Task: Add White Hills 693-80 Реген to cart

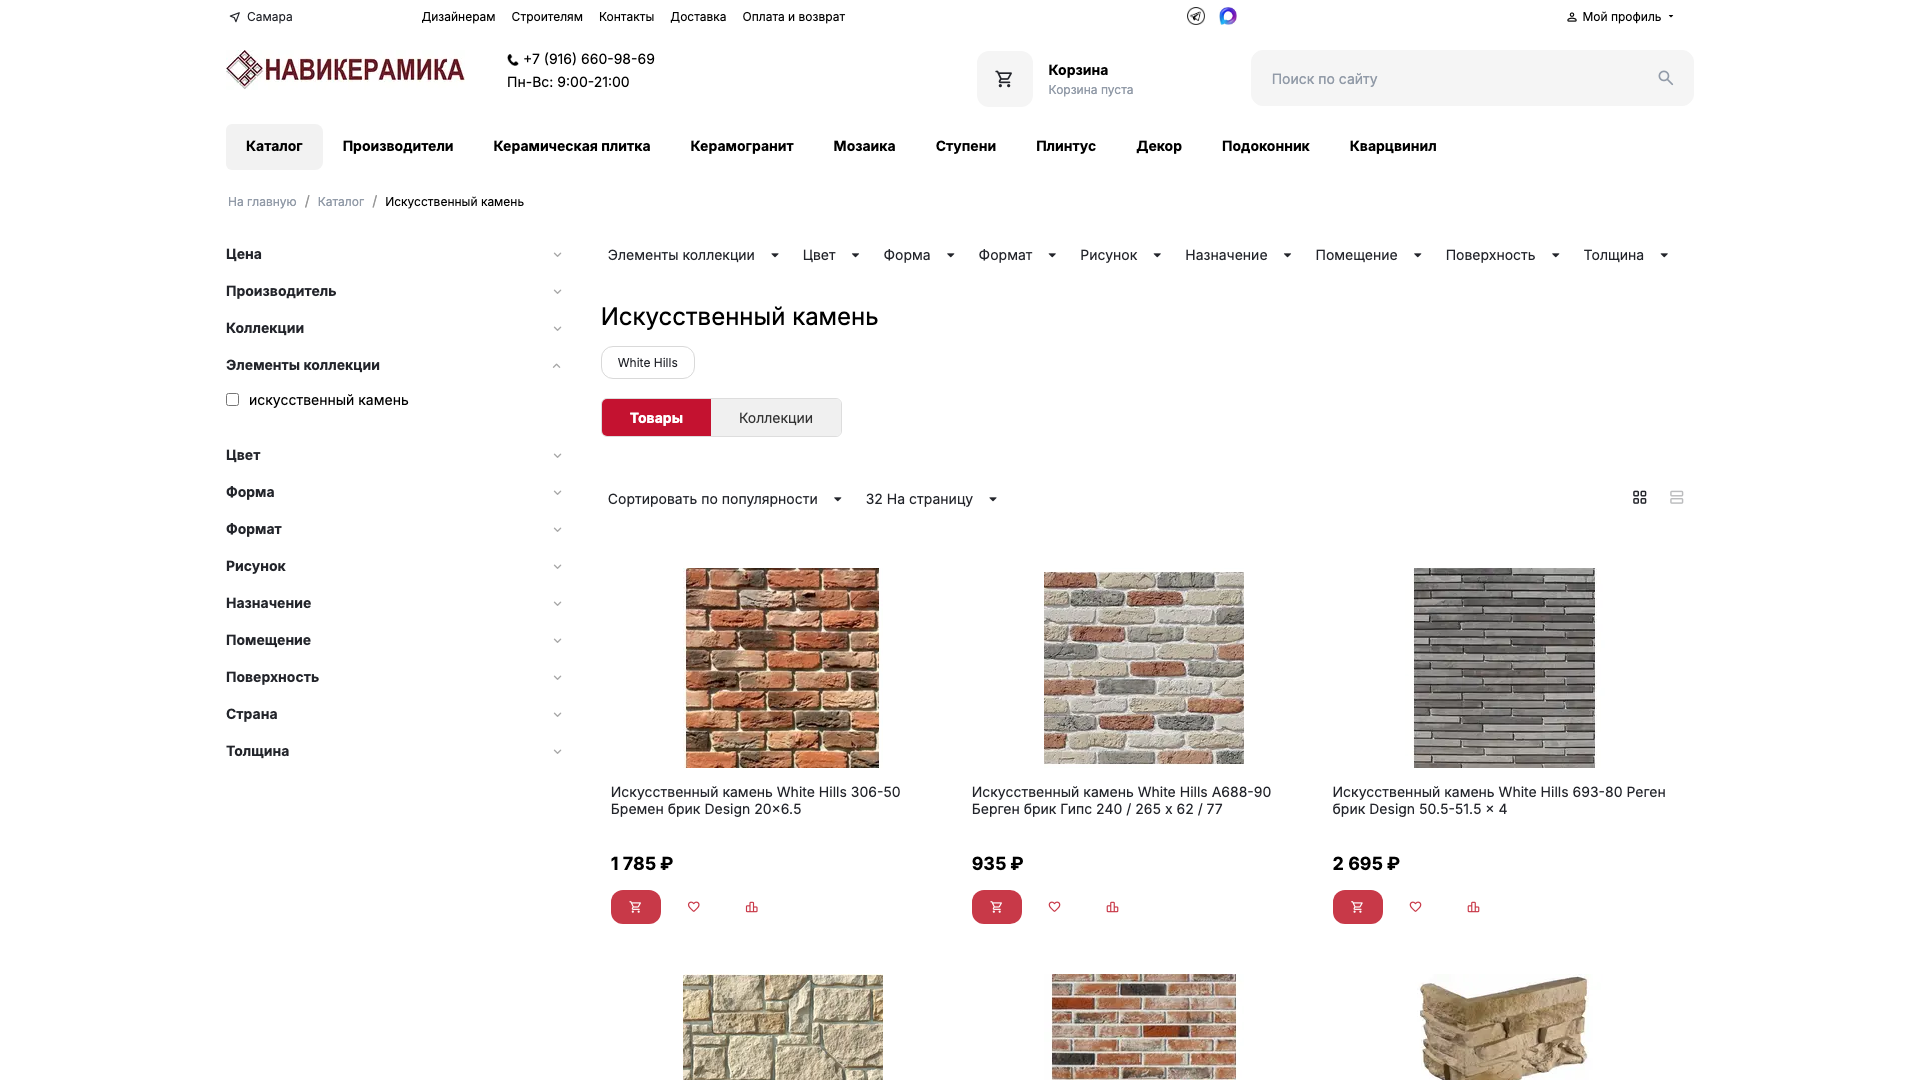Action: coord(1358,907)
